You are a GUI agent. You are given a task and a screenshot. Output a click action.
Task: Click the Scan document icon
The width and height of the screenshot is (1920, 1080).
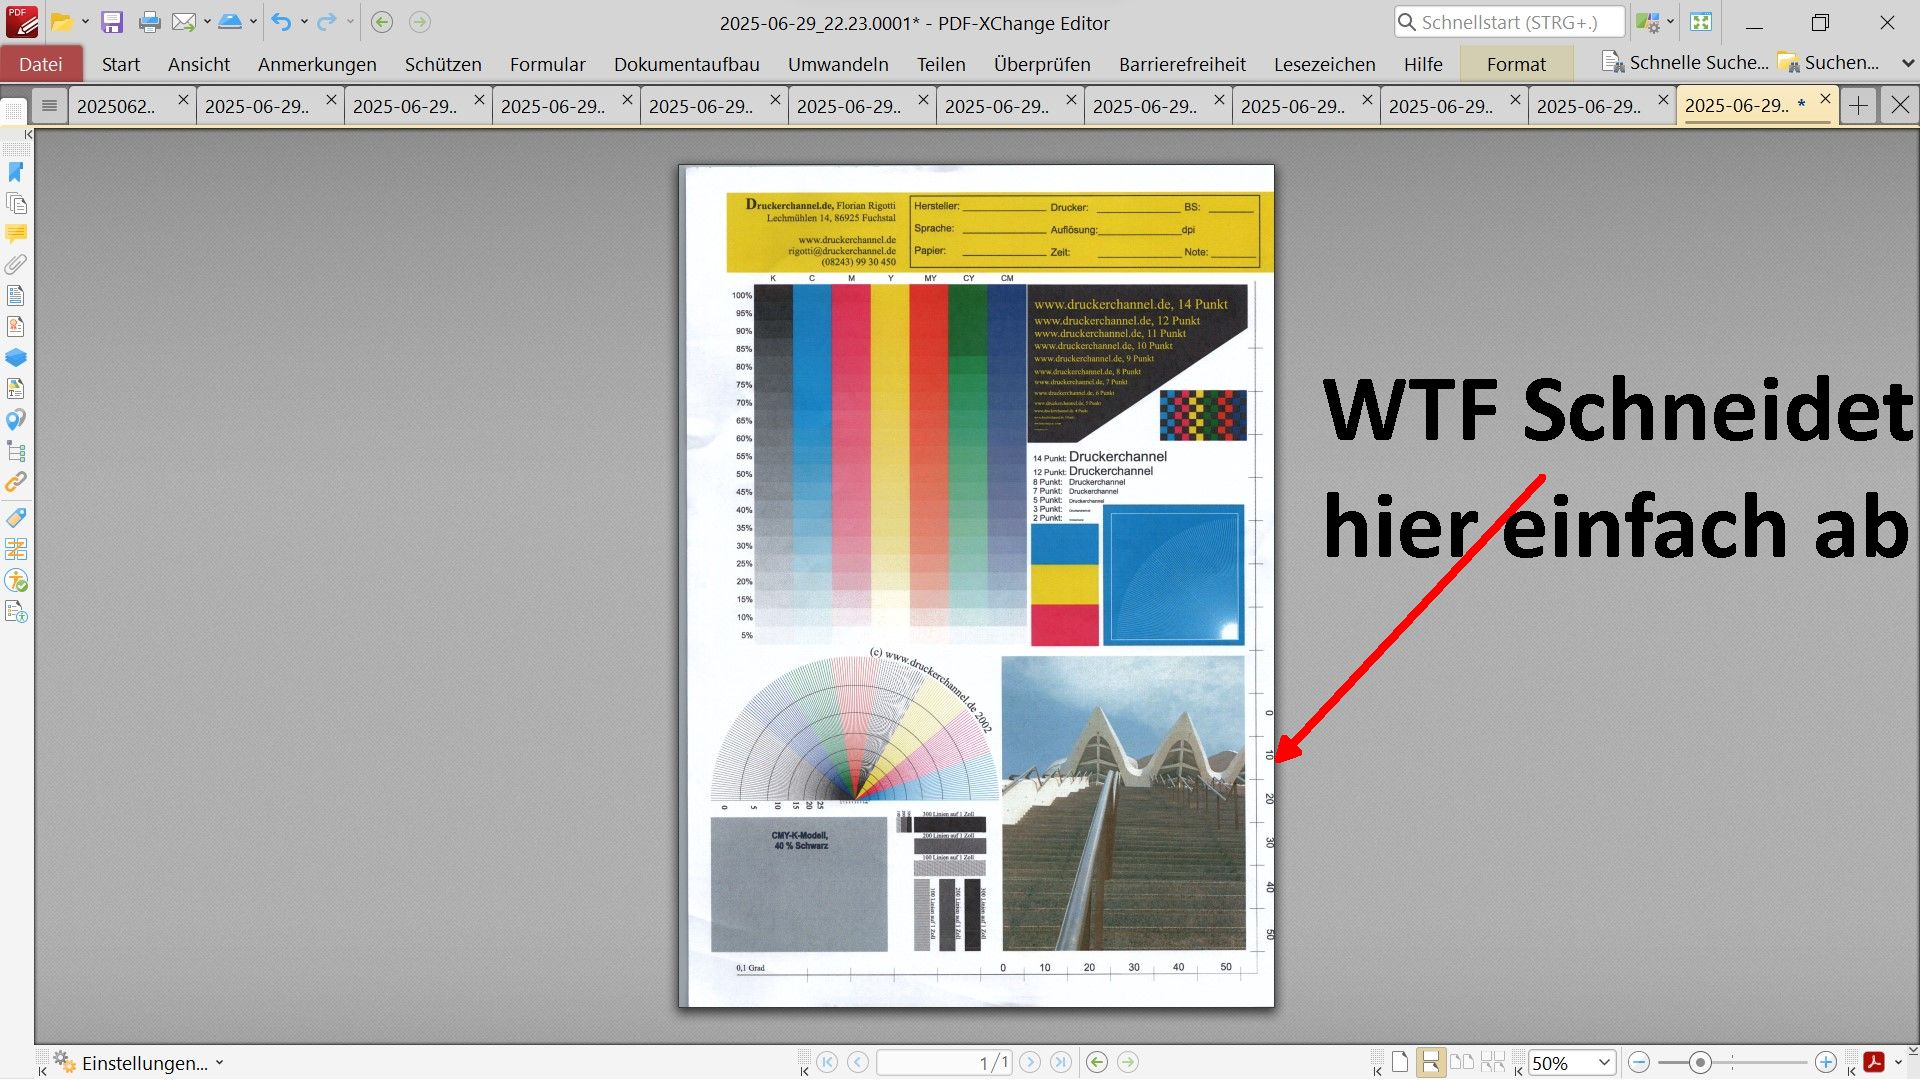(x=230, y=22)
